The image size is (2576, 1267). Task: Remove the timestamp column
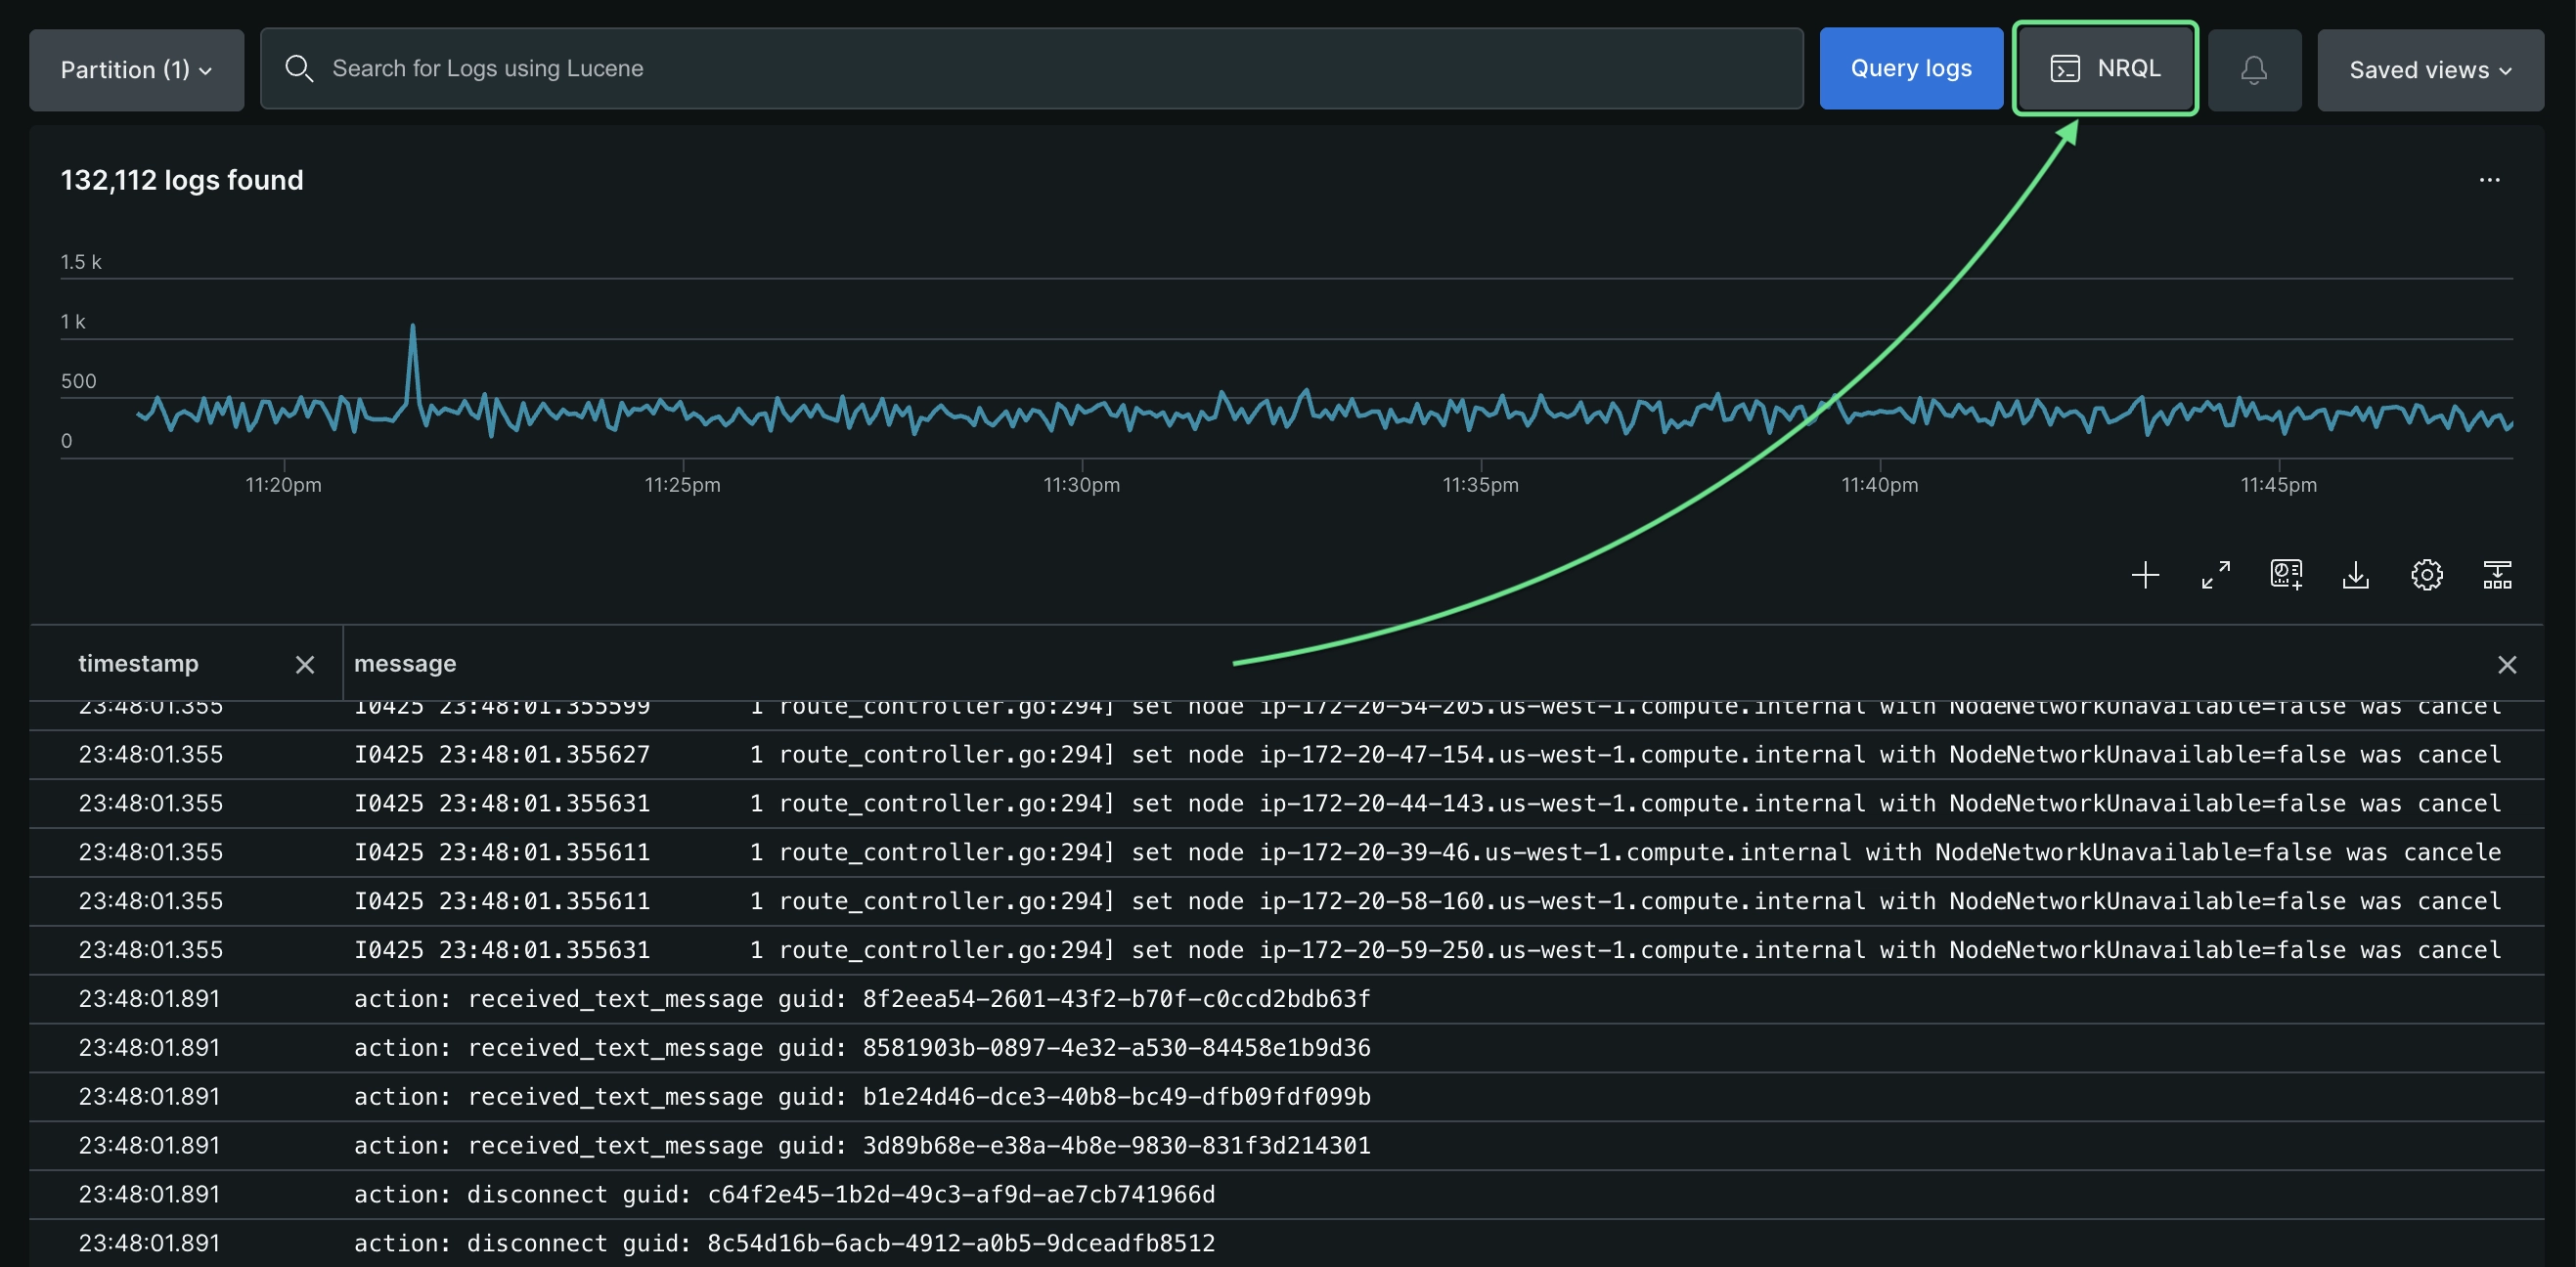(x=305, y=665)
